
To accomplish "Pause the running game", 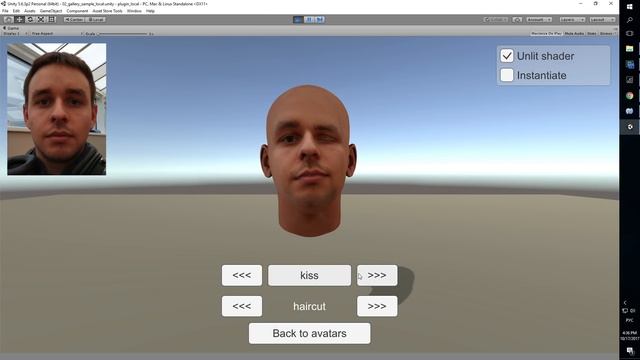I will click(309, 20).
